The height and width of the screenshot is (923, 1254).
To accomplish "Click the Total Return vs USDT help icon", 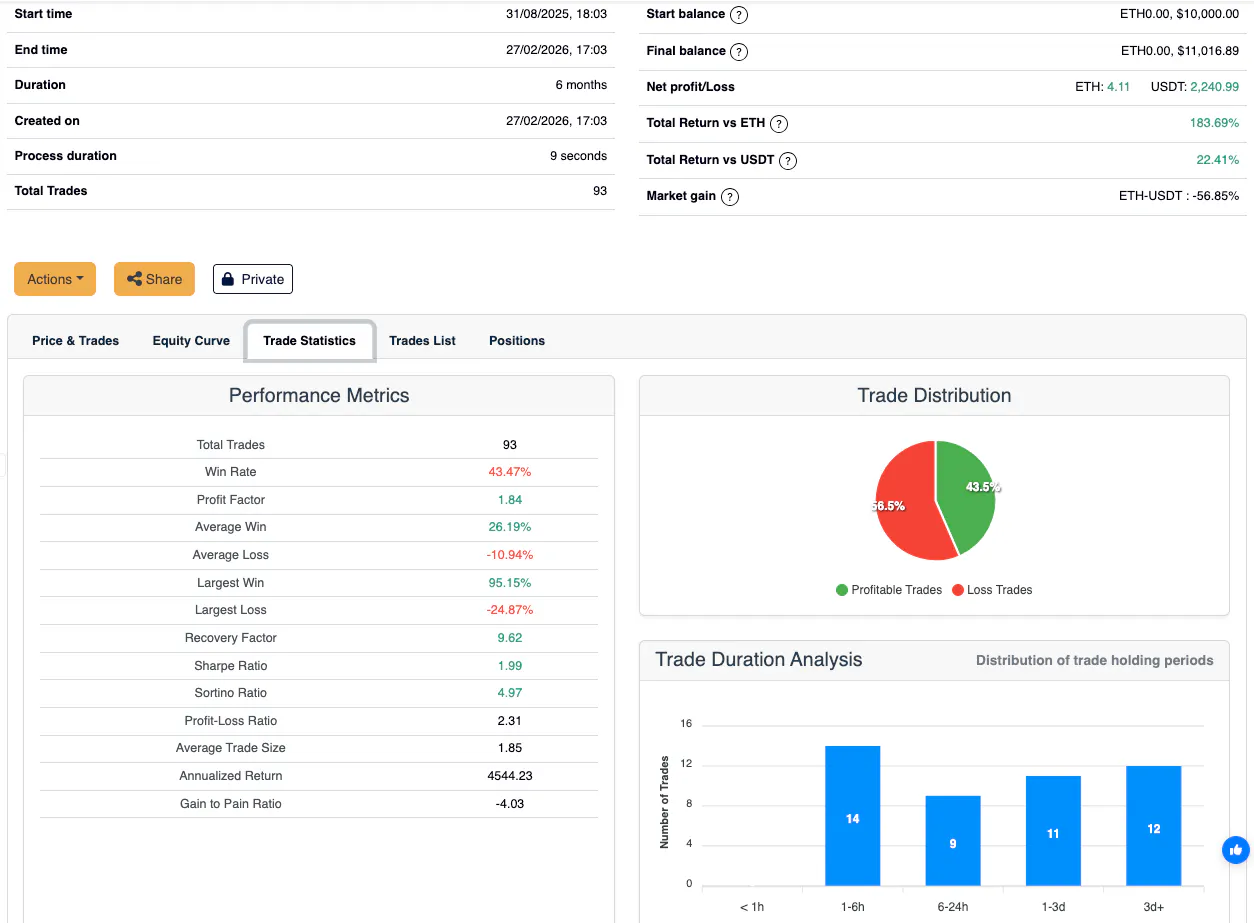I will (788, 160).
